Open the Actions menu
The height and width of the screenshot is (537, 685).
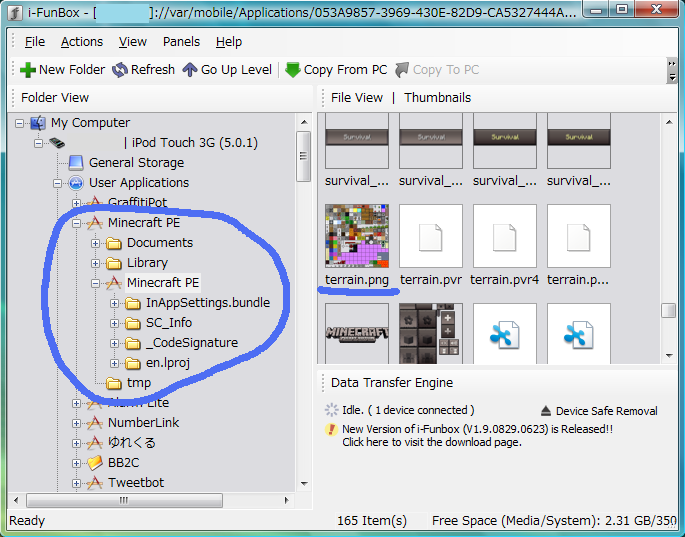[82, 42]
